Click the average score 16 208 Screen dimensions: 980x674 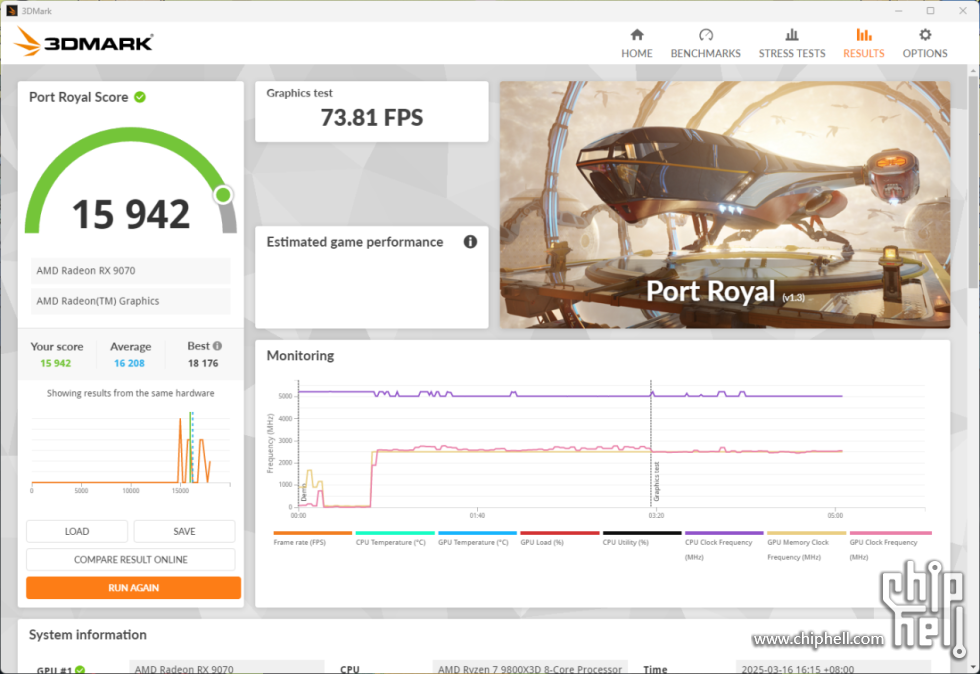coord(129,363)
